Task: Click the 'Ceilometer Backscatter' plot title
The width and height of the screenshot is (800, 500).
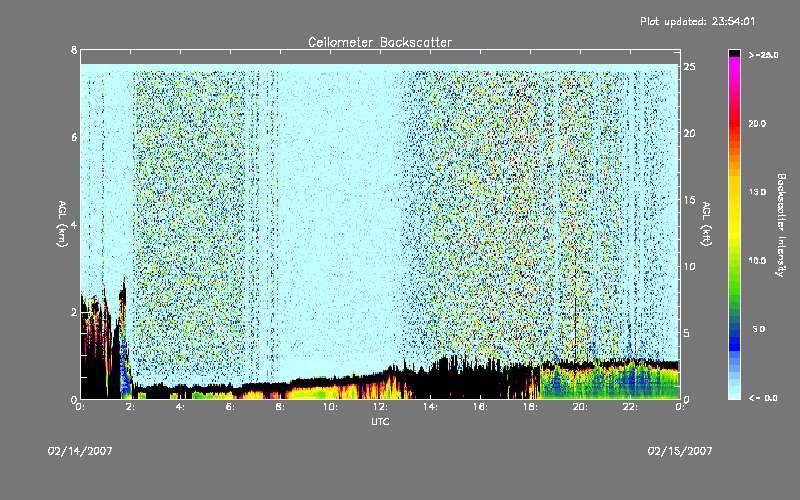Action: (x=380, y=42)
